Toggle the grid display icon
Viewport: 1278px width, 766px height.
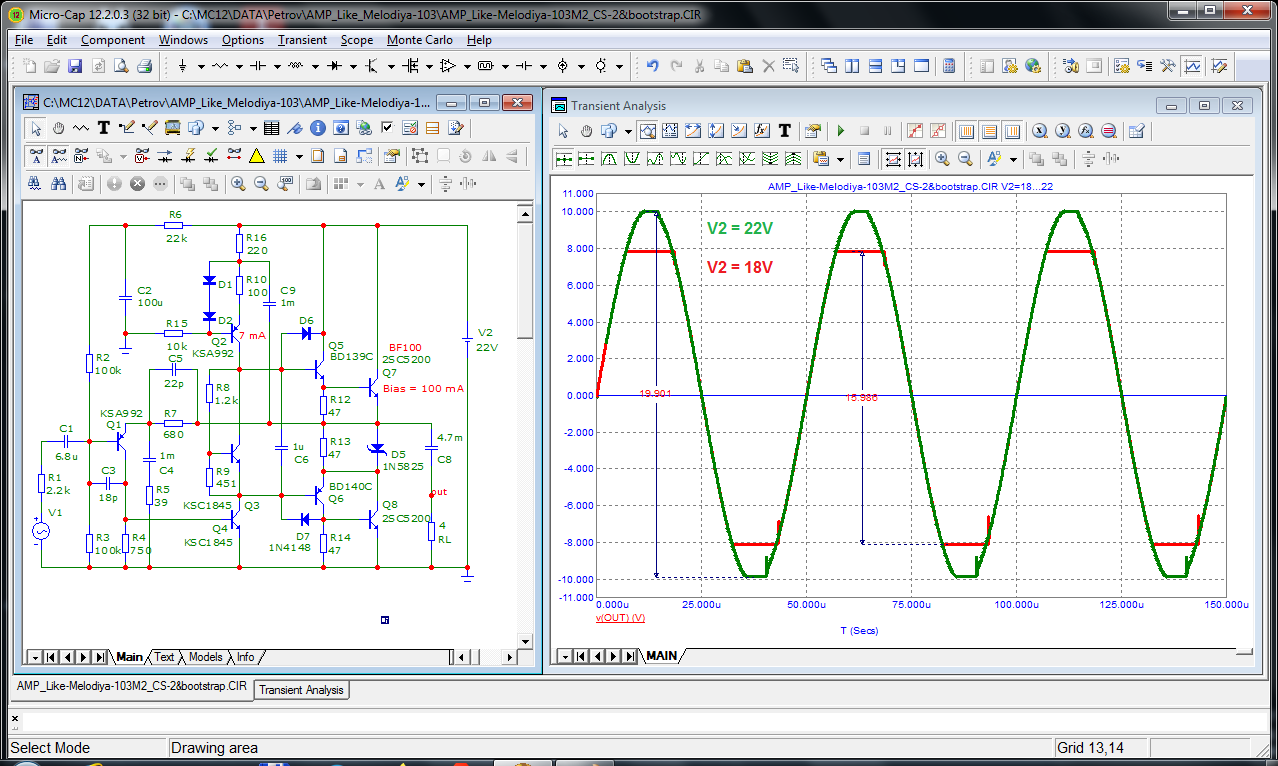(x=281, y=156)
